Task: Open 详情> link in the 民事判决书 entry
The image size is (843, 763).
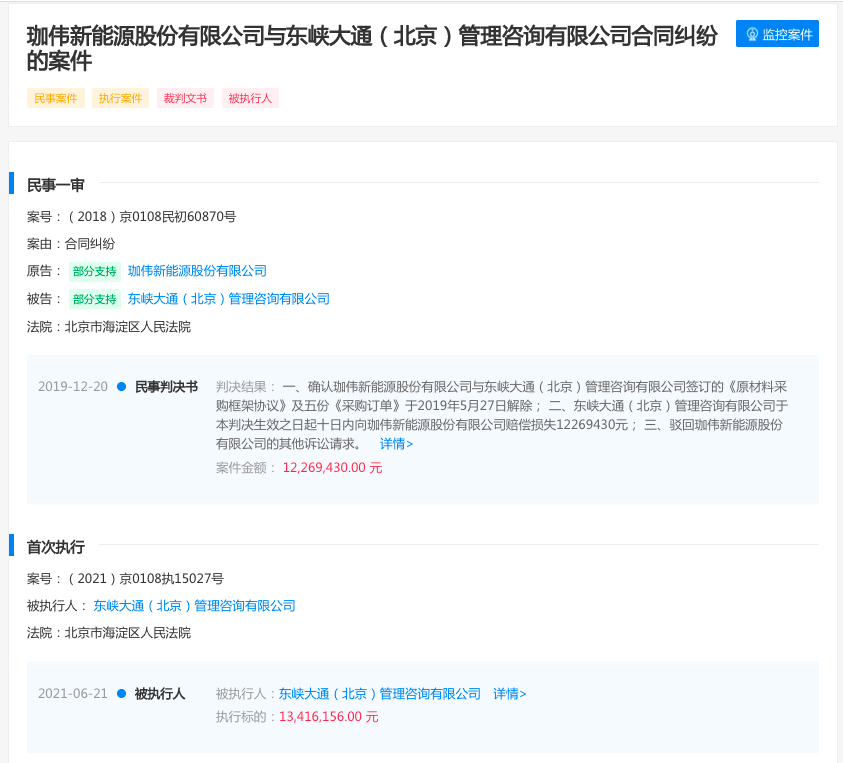Action: click(x=396, y=444)
